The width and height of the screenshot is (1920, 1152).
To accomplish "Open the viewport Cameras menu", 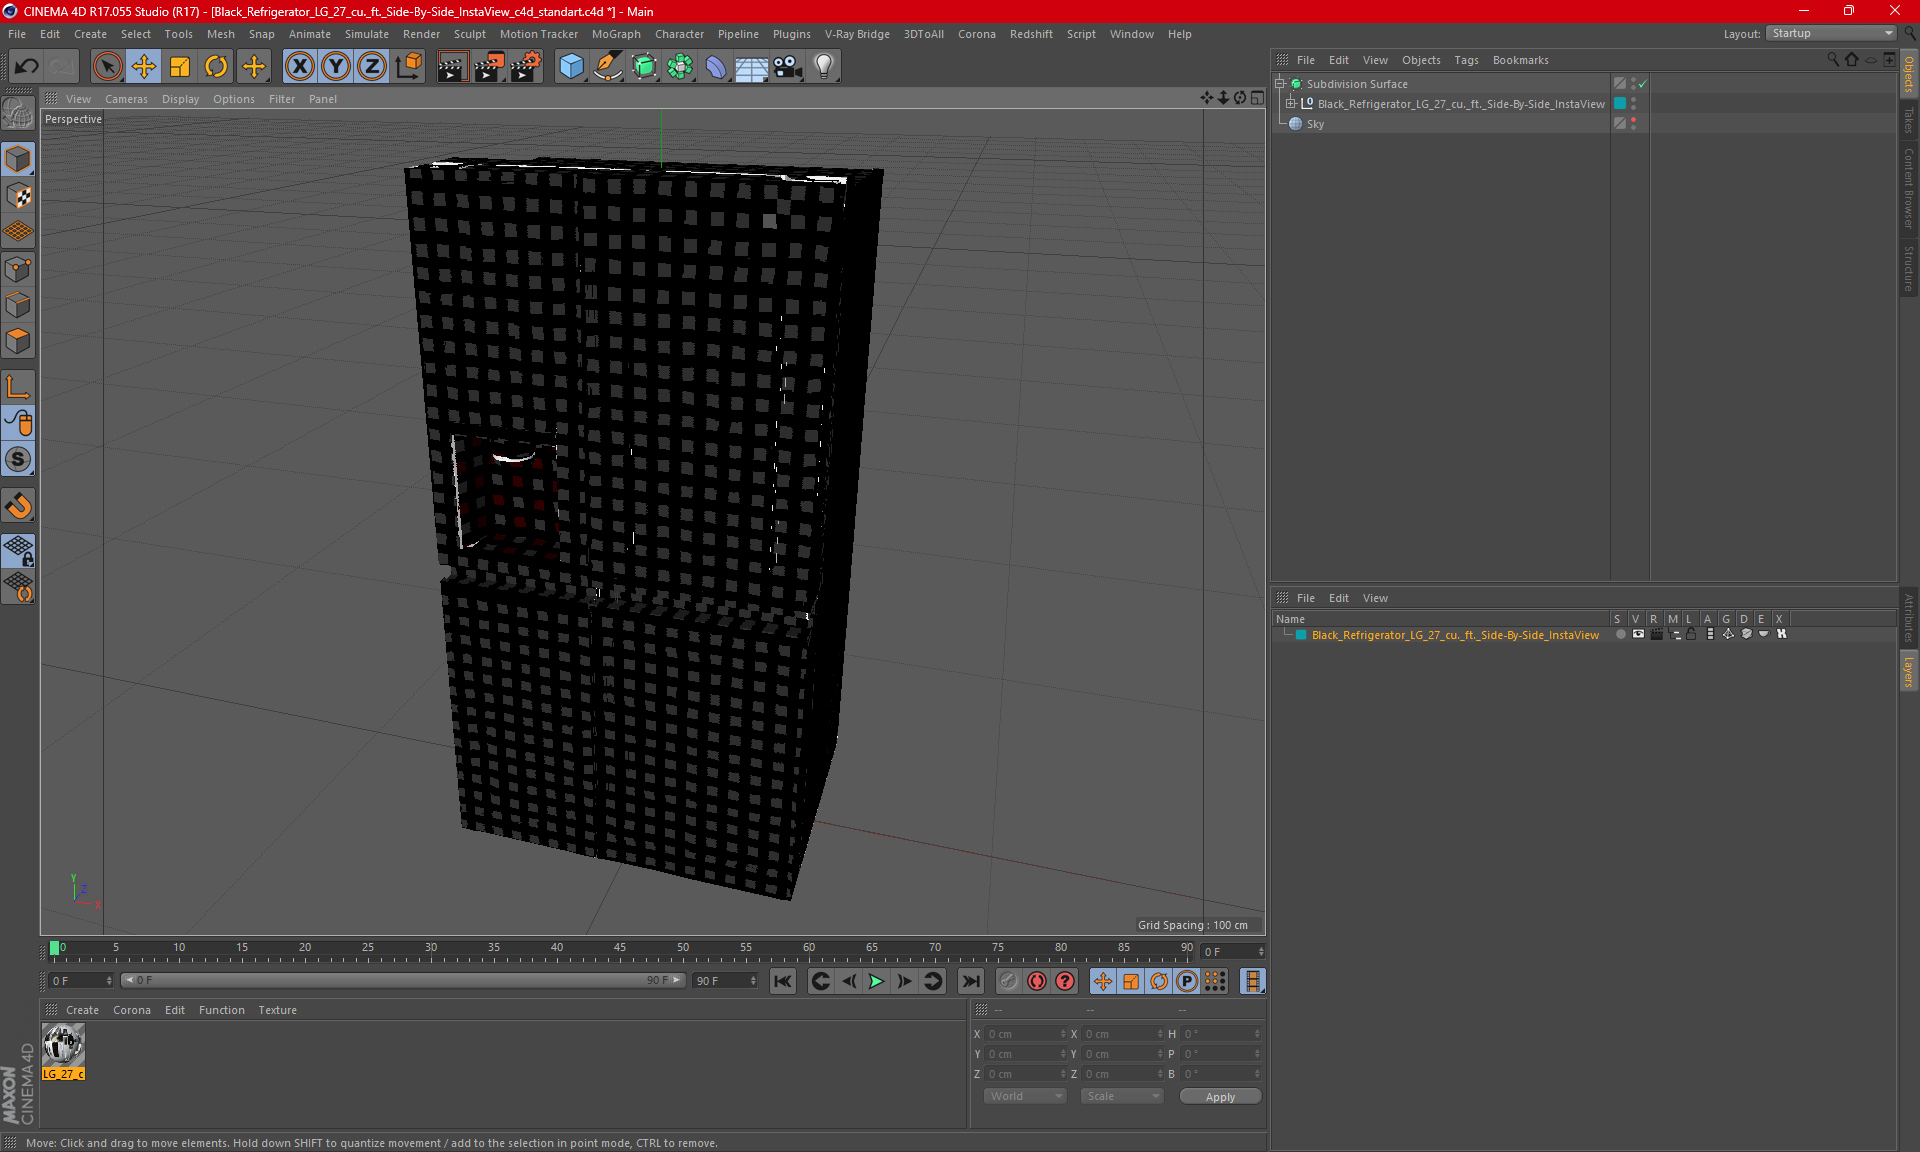I will point(126,99).
